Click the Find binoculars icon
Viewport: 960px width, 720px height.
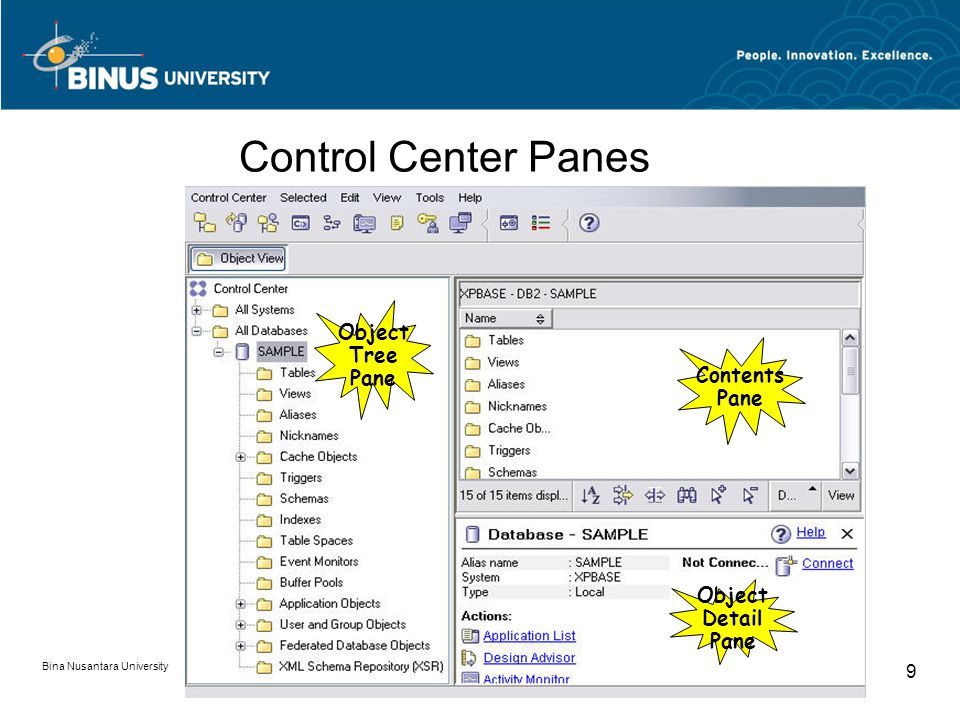686,495
